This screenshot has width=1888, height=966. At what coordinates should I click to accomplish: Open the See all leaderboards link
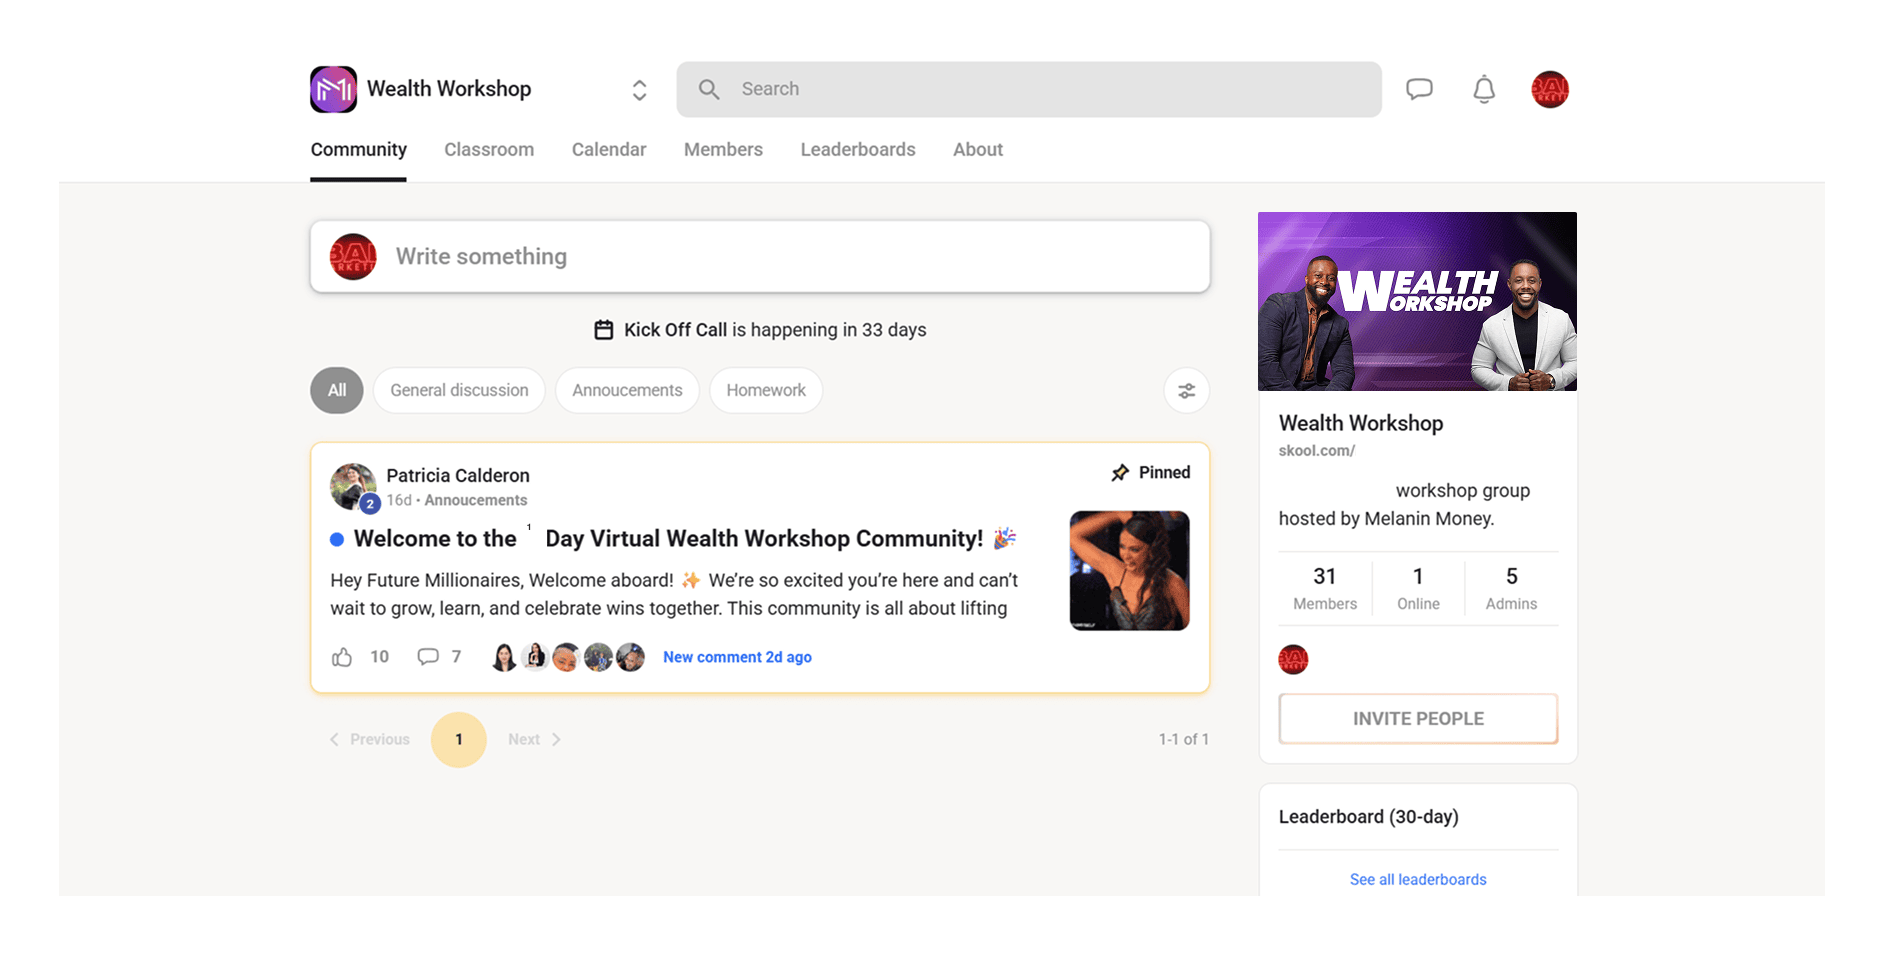pyautogui.click(x=1418, y=880)
